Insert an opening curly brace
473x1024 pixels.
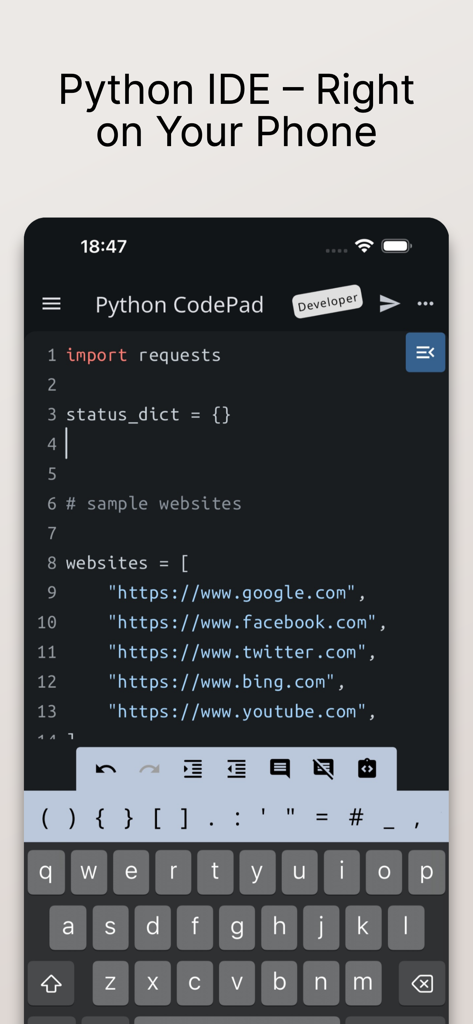[x=100, y=817]
